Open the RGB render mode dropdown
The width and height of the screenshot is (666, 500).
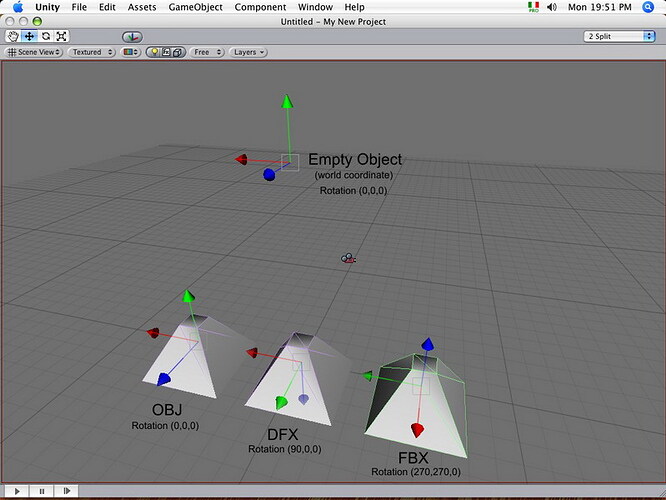coord(131,52)
